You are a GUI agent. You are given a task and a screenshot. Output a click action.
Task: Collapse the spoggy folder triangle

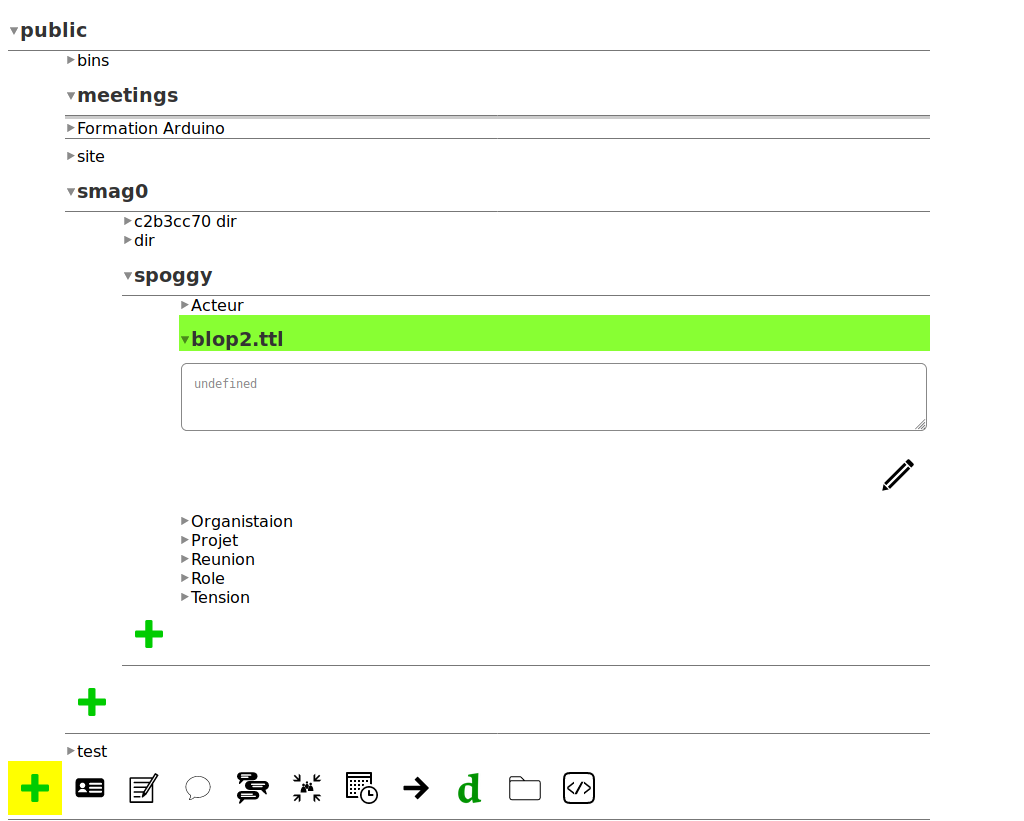127,276
